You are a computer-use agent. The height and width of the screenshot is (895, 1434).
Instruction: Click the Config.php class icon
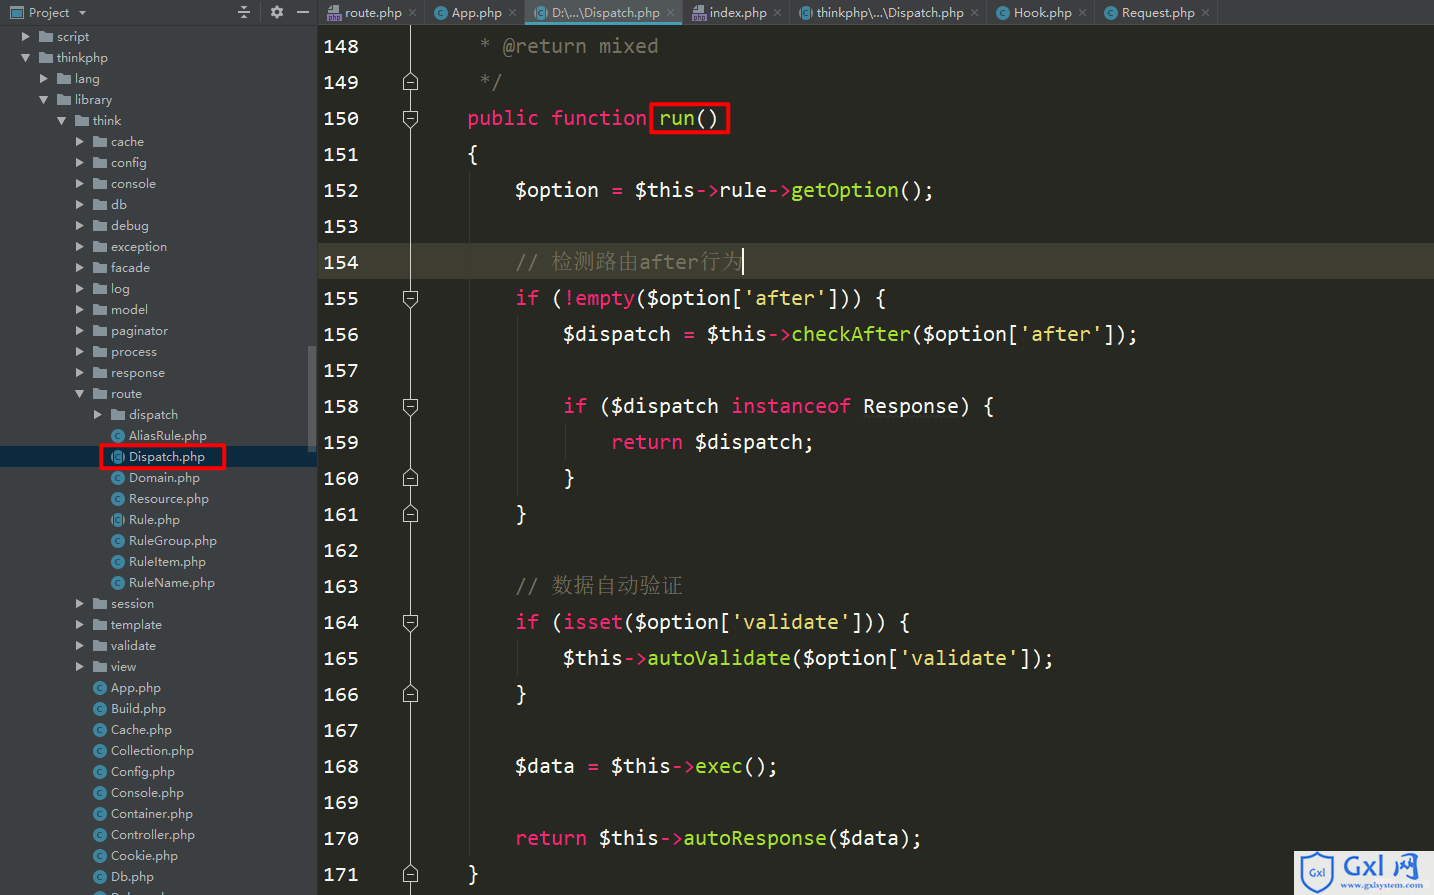click(100, 771)
